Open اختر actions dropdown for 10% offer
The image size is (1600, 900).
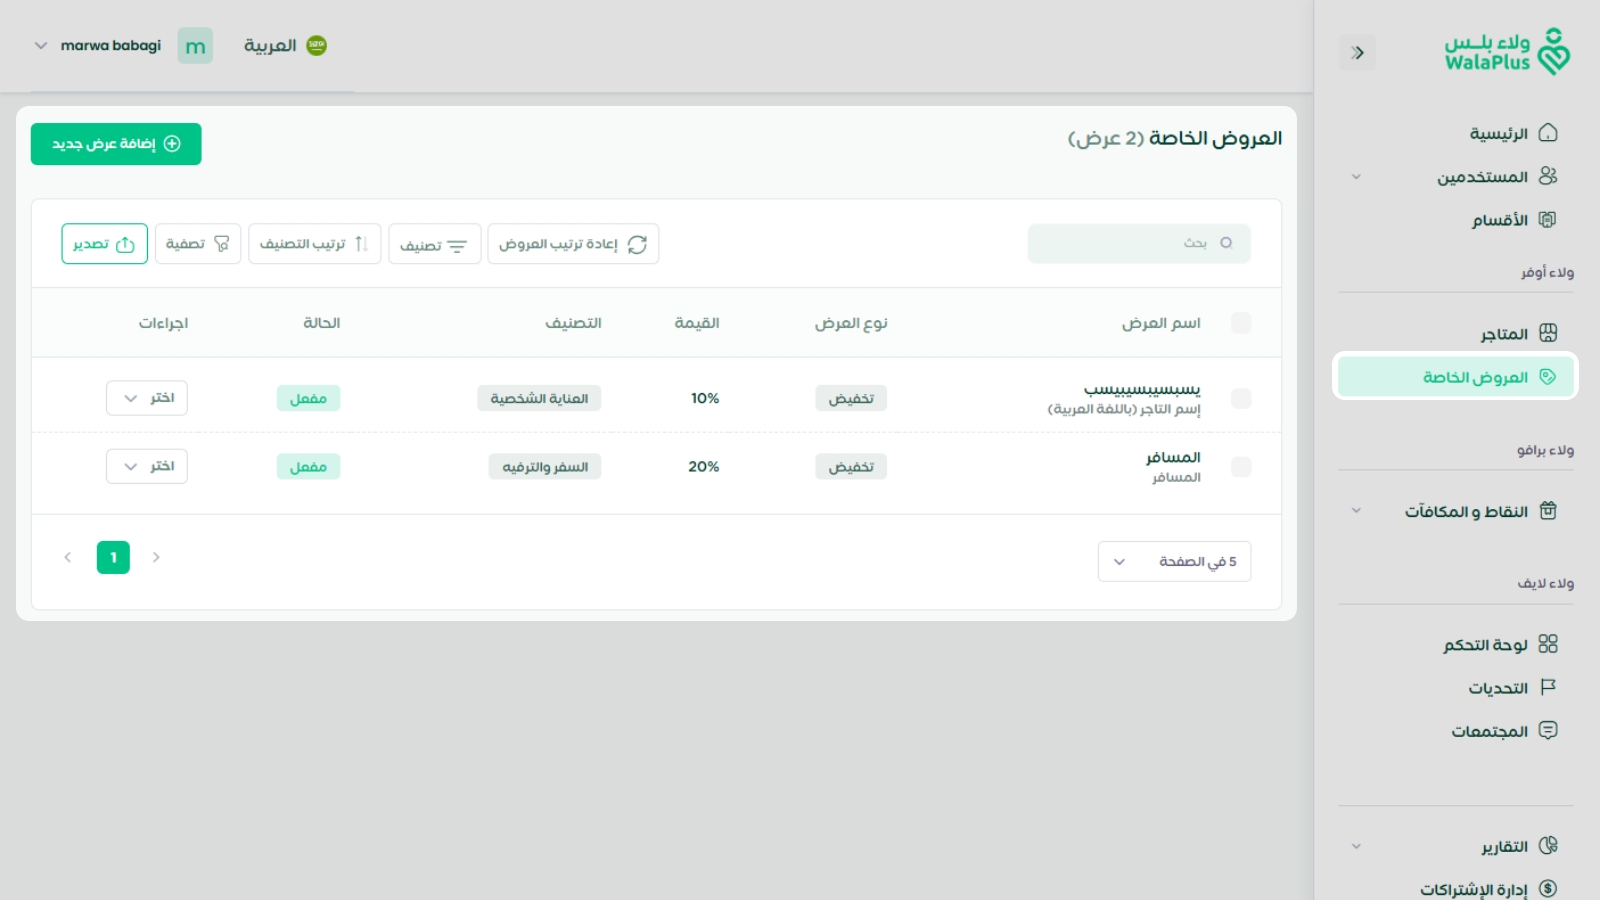coord(147,398)
